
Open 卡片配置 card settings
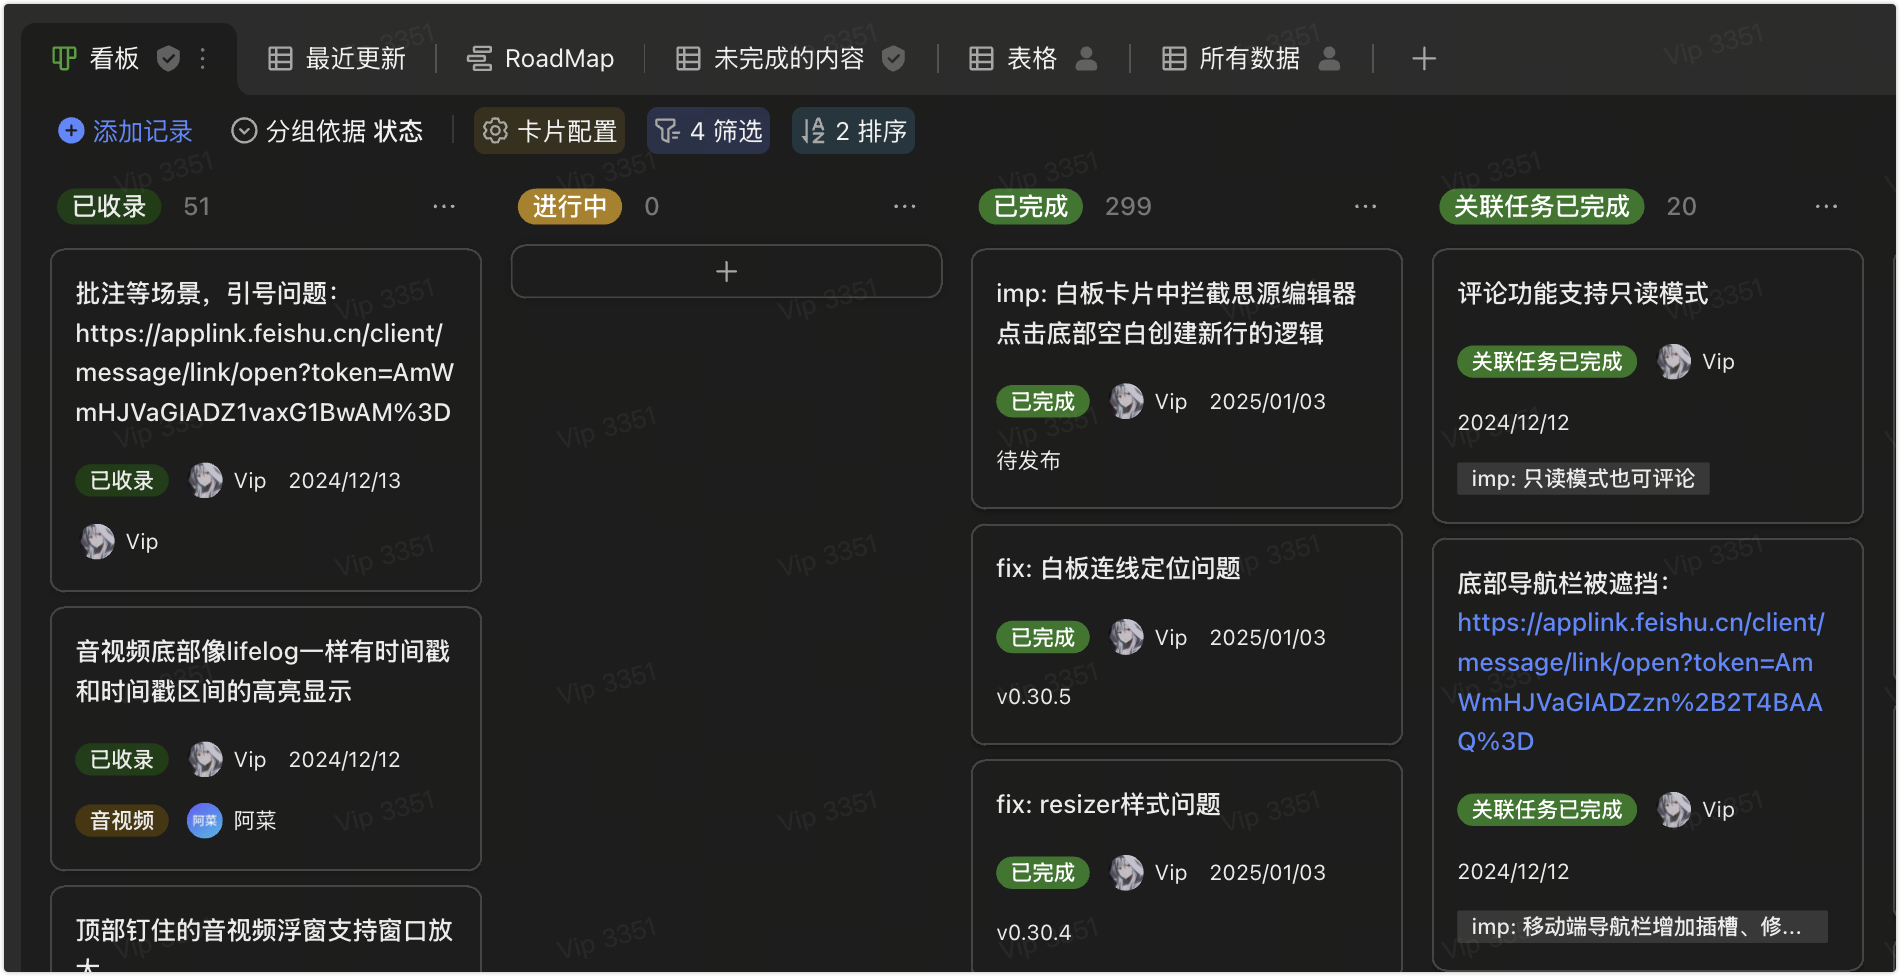549,131
